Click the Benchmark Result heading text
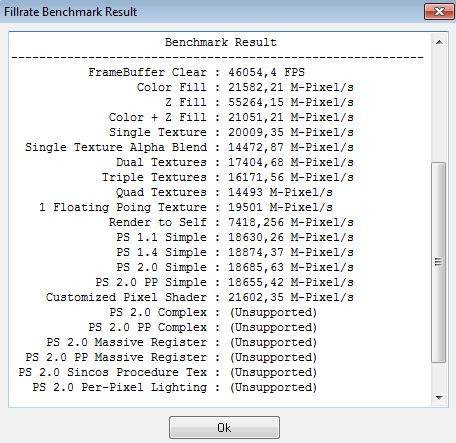The image size is (456, 443). click(221, 42)
